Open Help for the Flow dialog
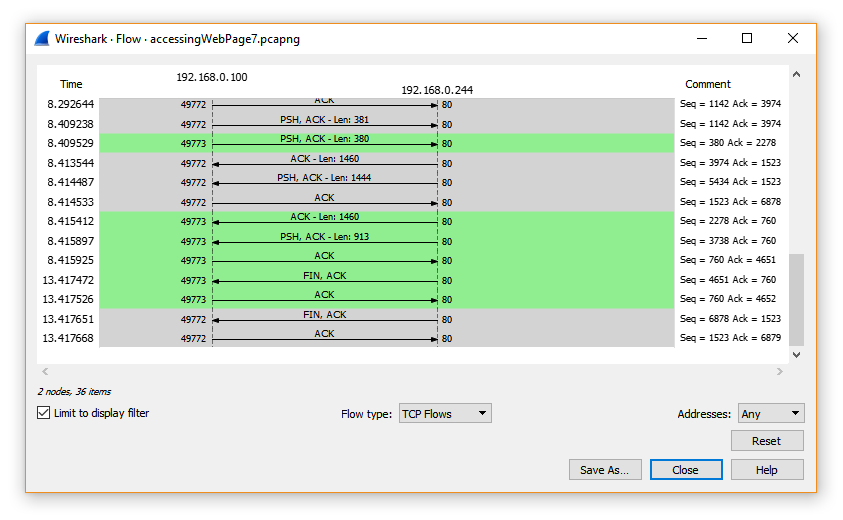Image resolution: width=843 pixels, height=520 pixels. pos(767,470)
